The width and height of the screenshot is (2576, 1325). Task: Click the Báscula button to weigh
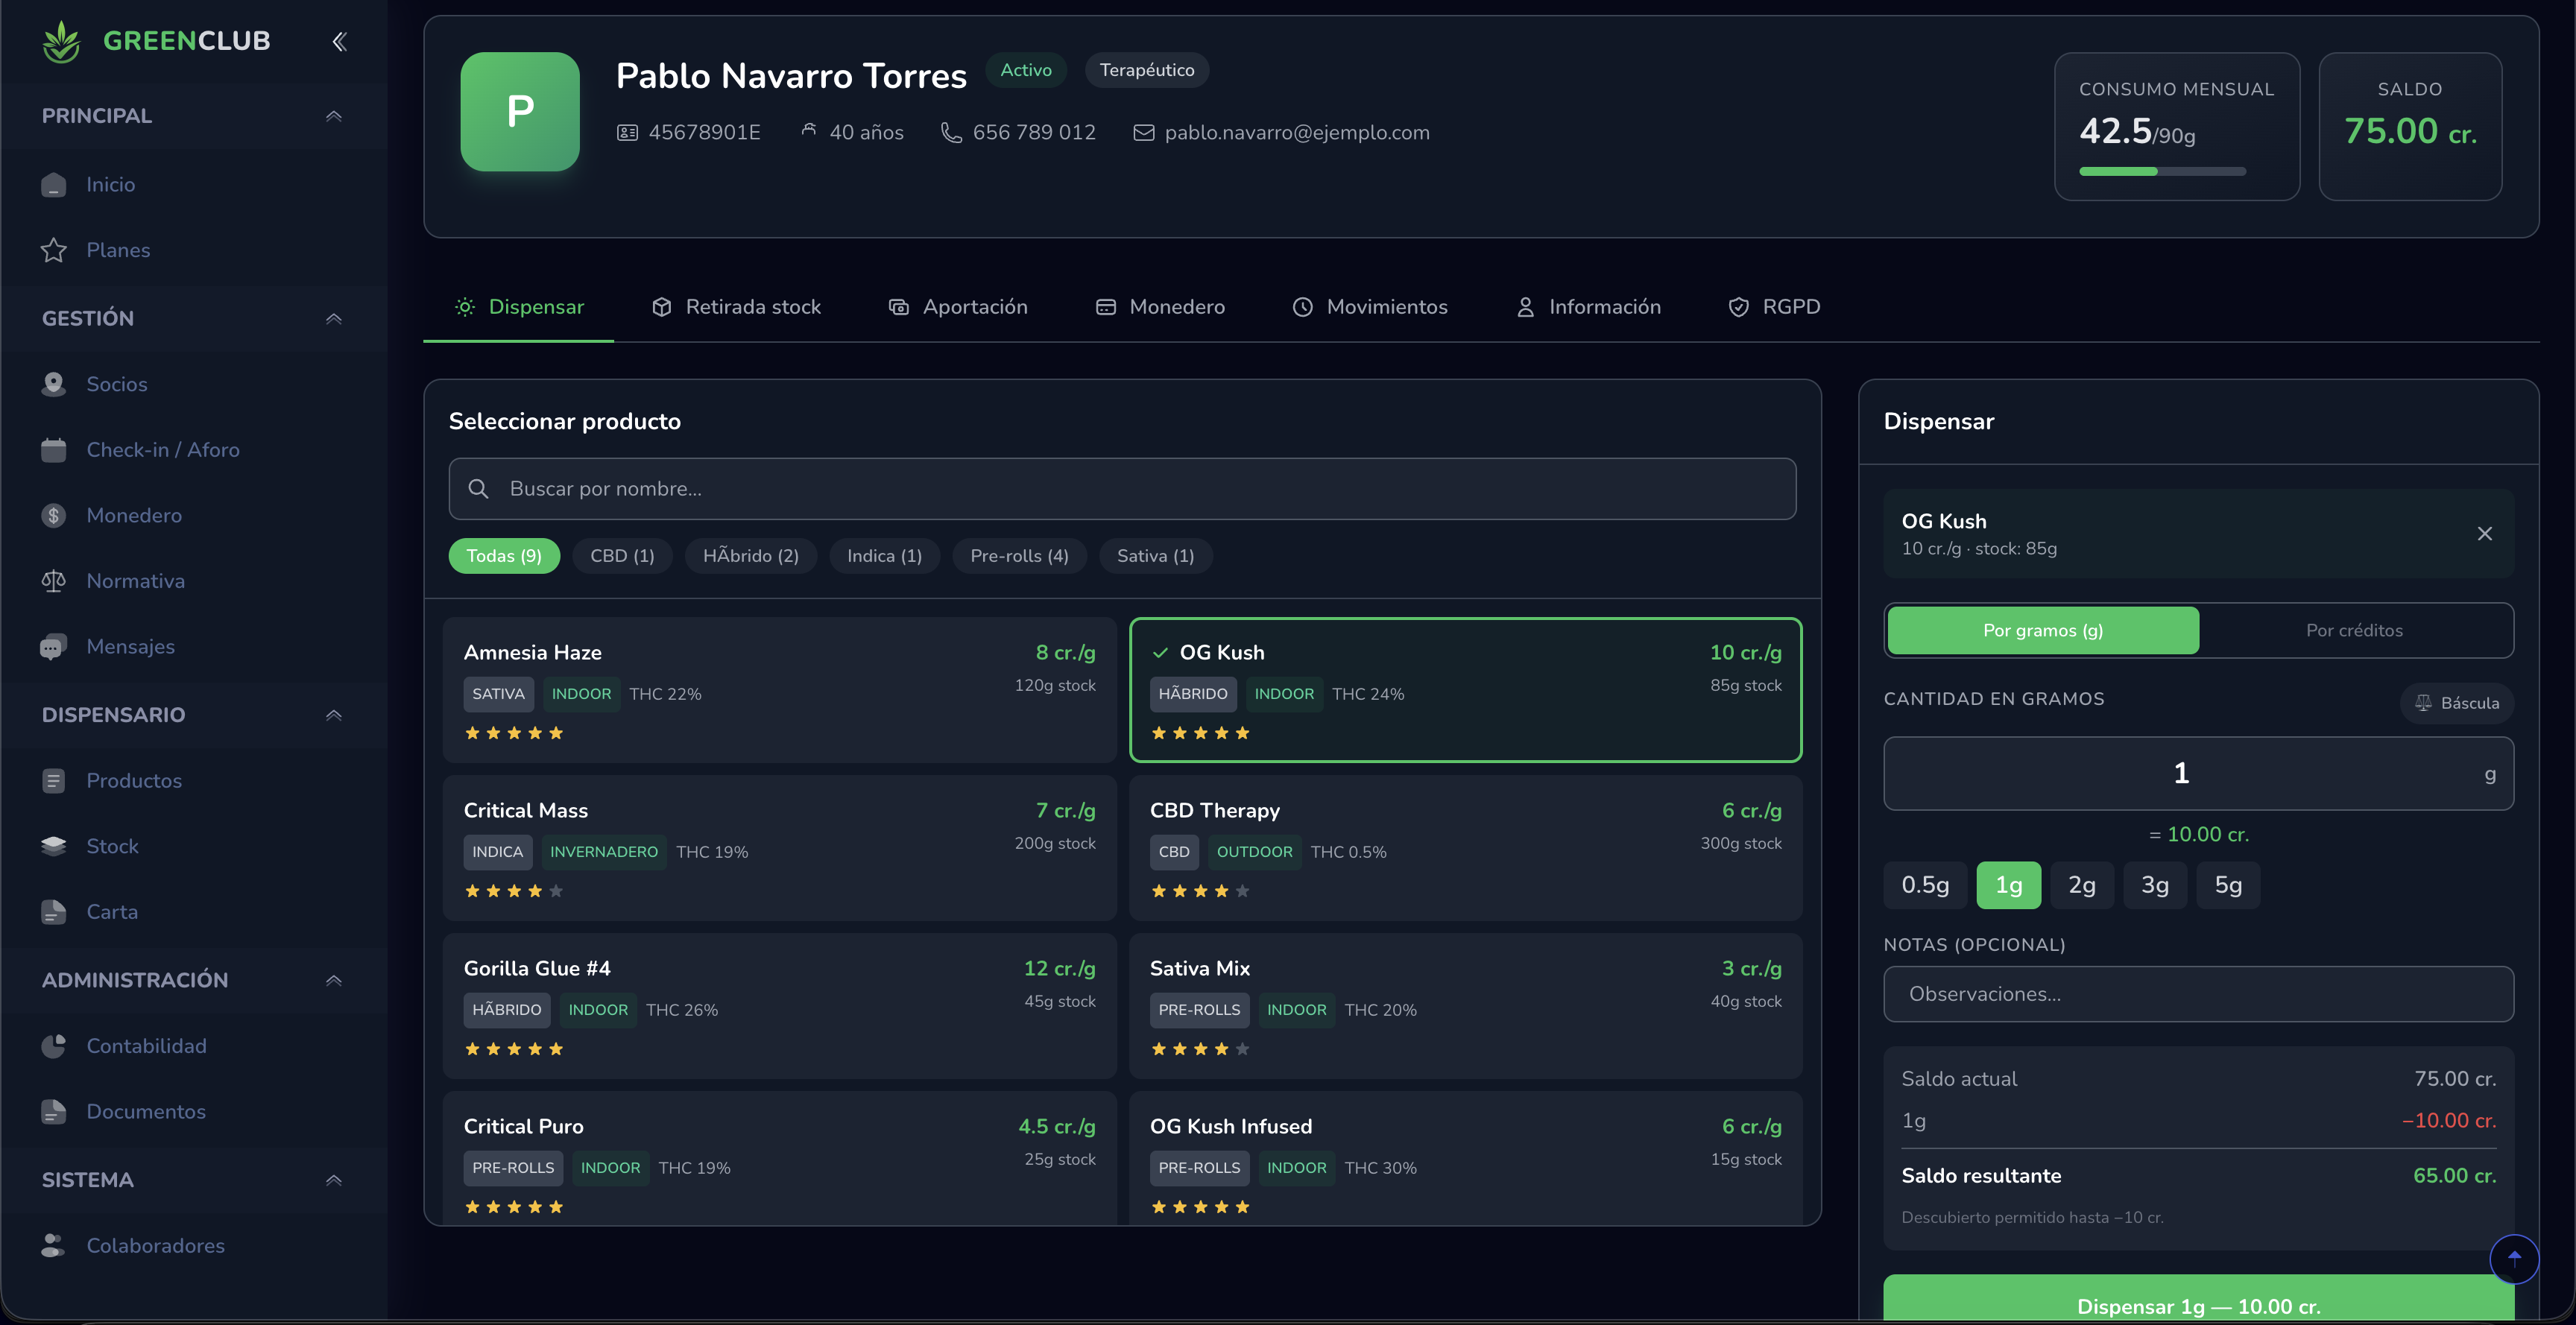tap(2458, 703)
